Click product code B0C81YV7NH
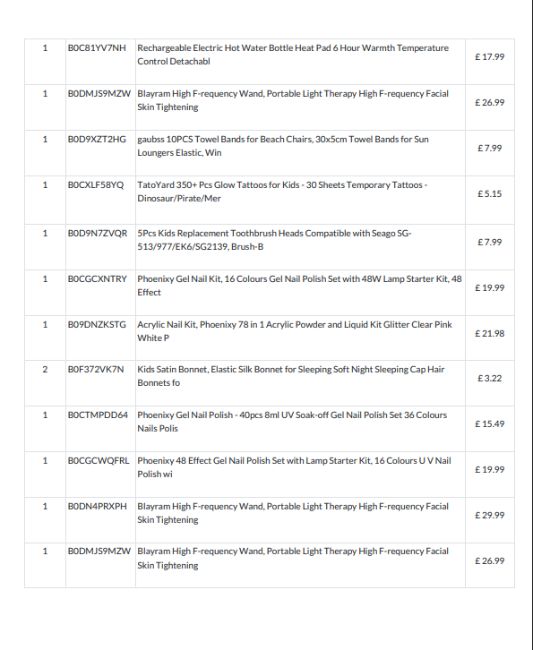Screen dimensions: 533x650 coord(97,48)
